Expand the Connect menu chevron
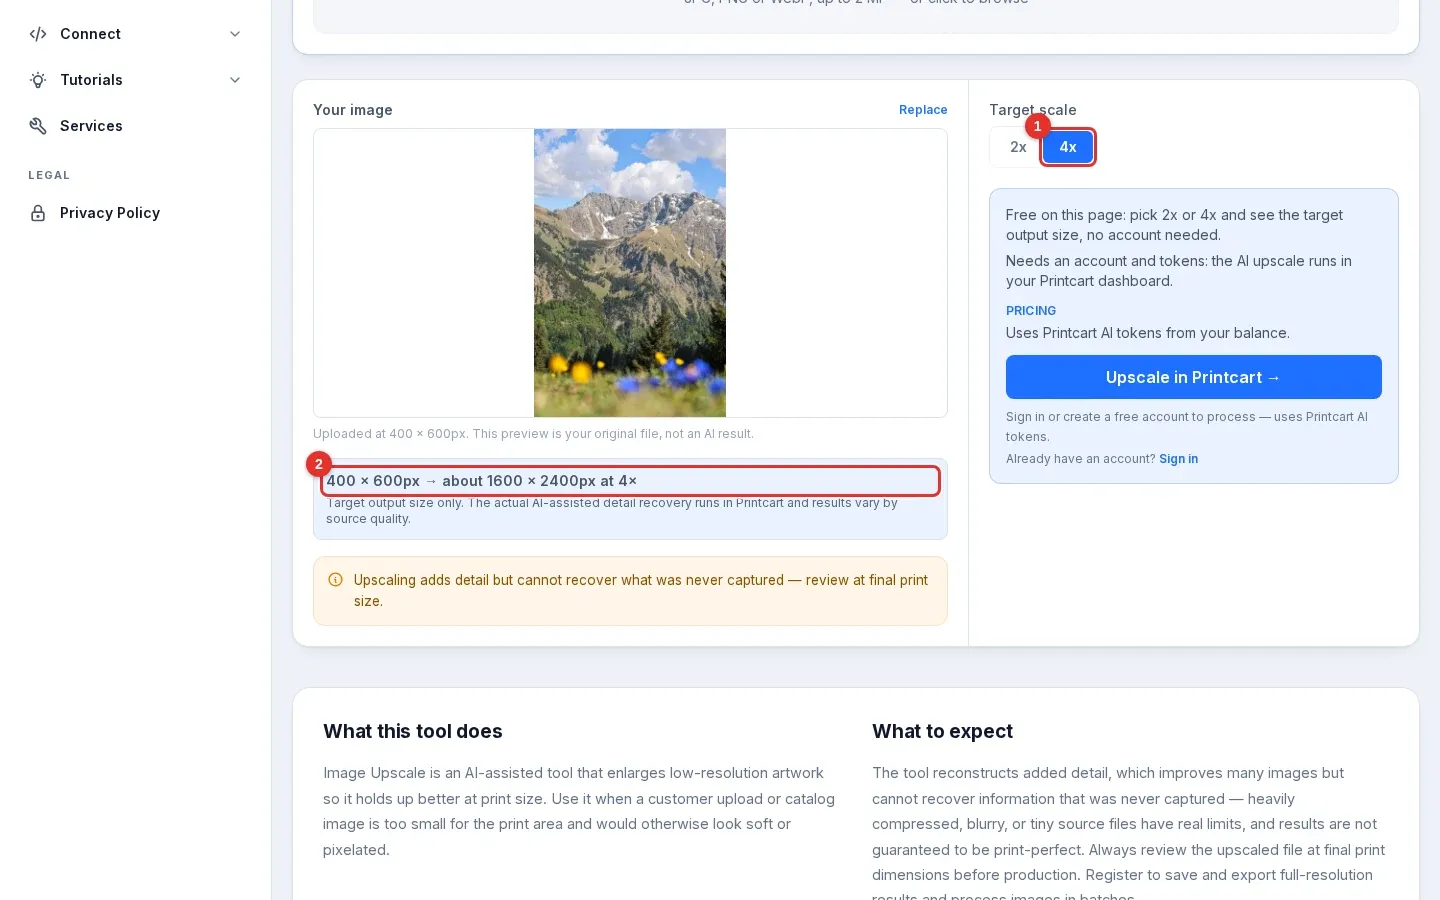This screenshot has height=900, width=1440. coord(235,34)
